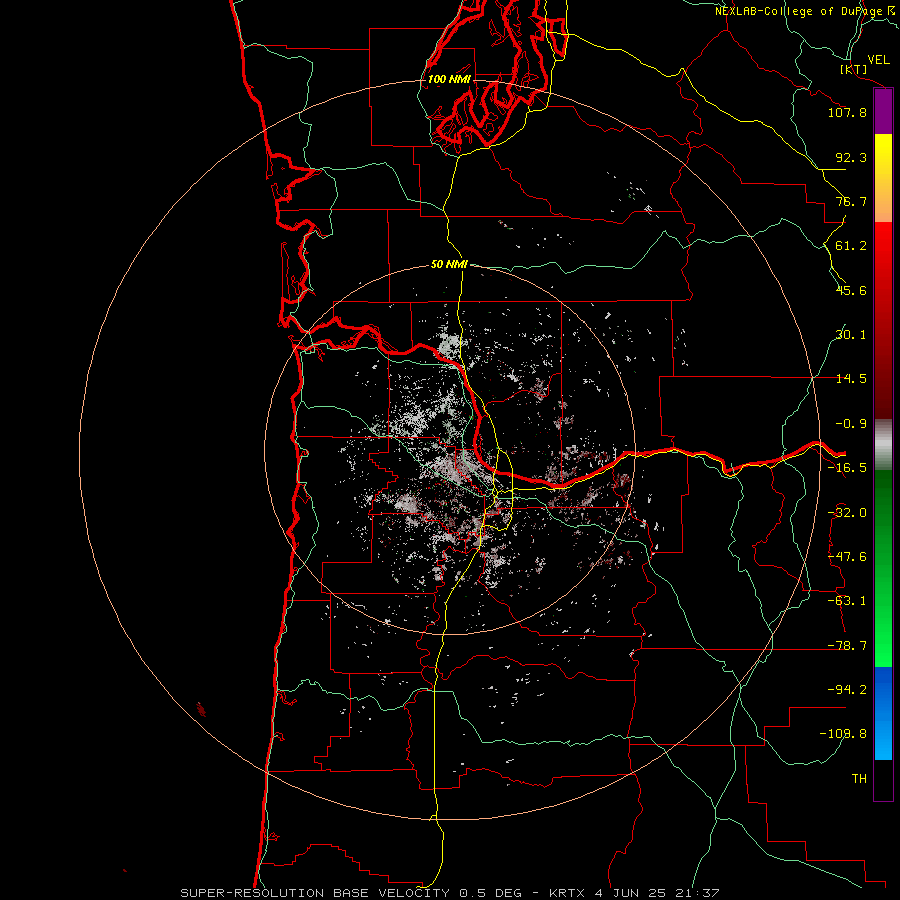Viewport: 900px width, 900px height.
Task: Click the -63.1 velocity scale value
Action: point(847,601)
